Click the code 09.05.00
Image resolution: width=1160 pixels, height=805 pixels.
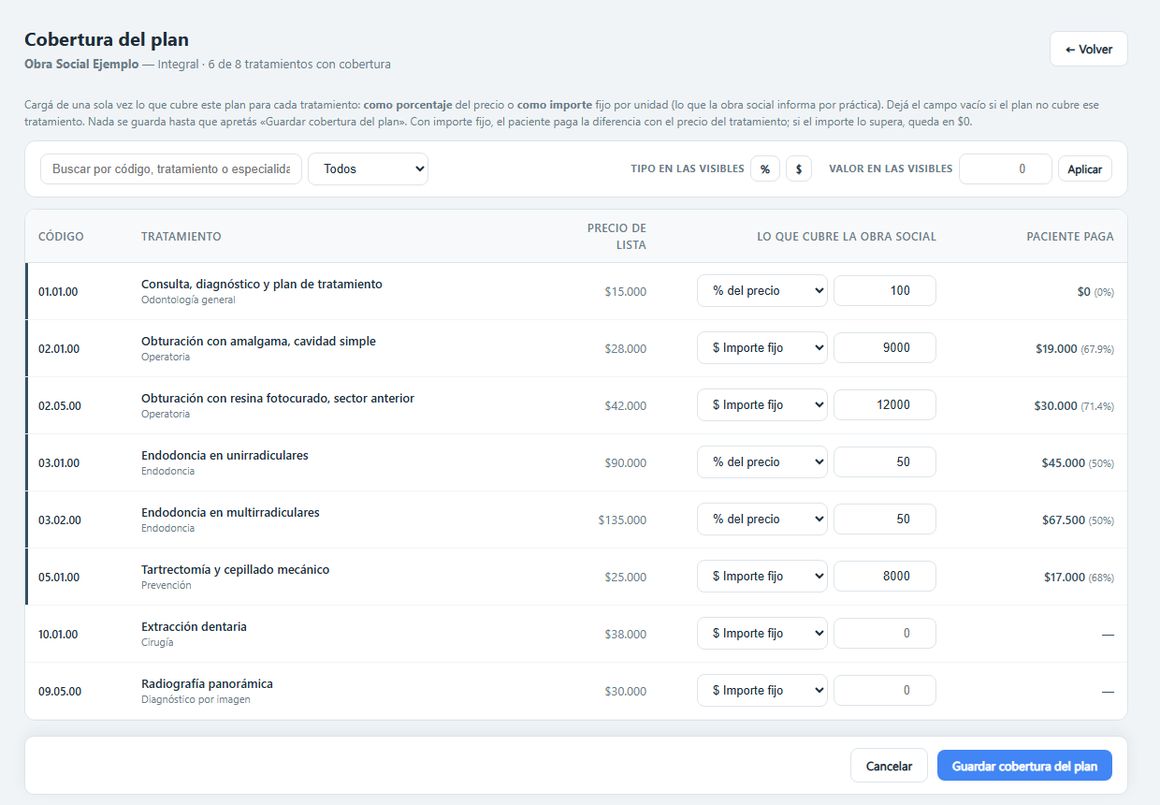pyautogui.click(x=60, y=692)
